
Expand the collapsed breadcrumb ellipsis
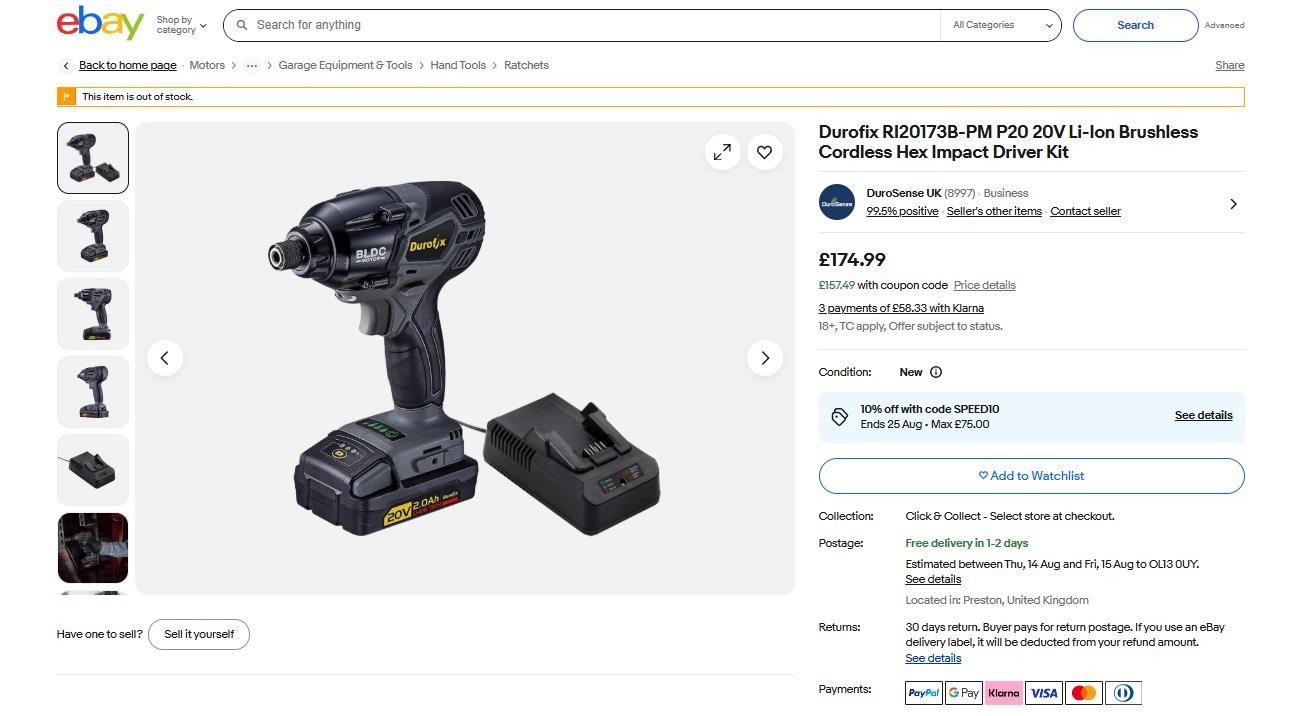coord(252,66)
